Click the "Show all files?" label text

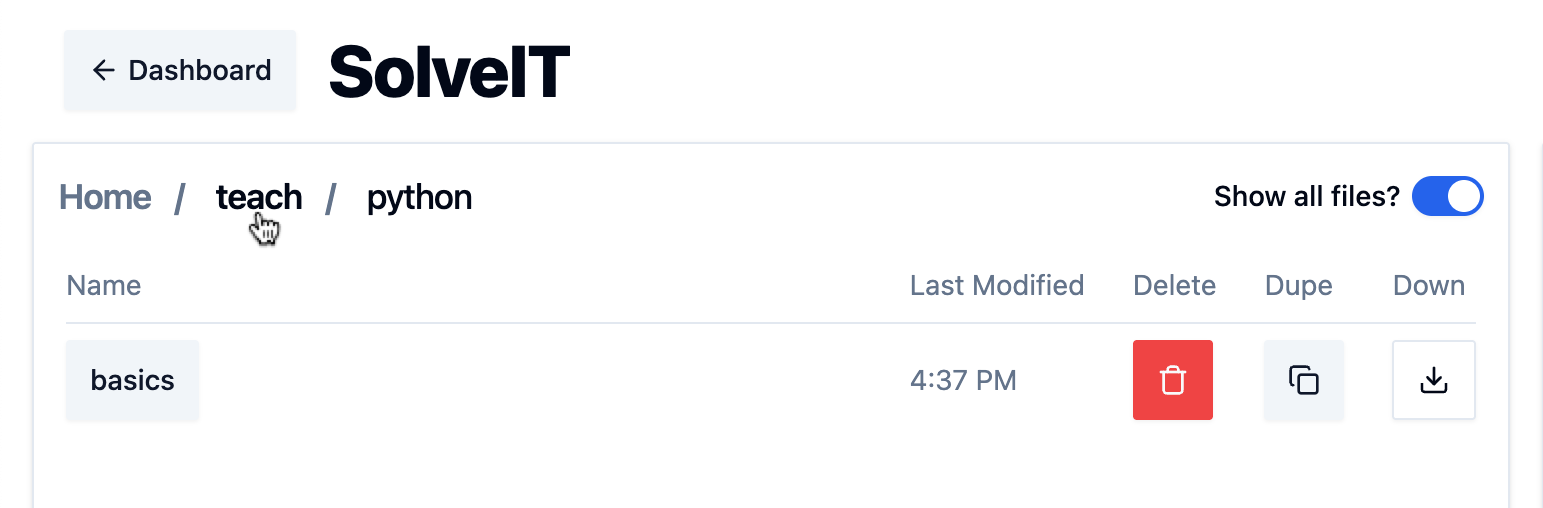coord(1306,197)
